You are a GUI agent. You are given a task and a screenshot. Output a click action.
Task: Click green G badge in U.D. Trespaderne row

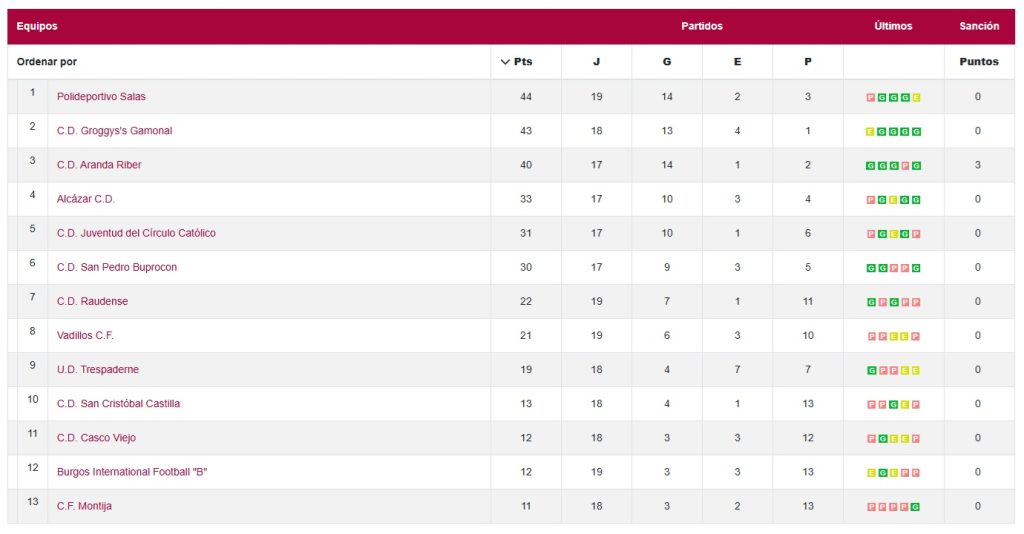point(870,370)
